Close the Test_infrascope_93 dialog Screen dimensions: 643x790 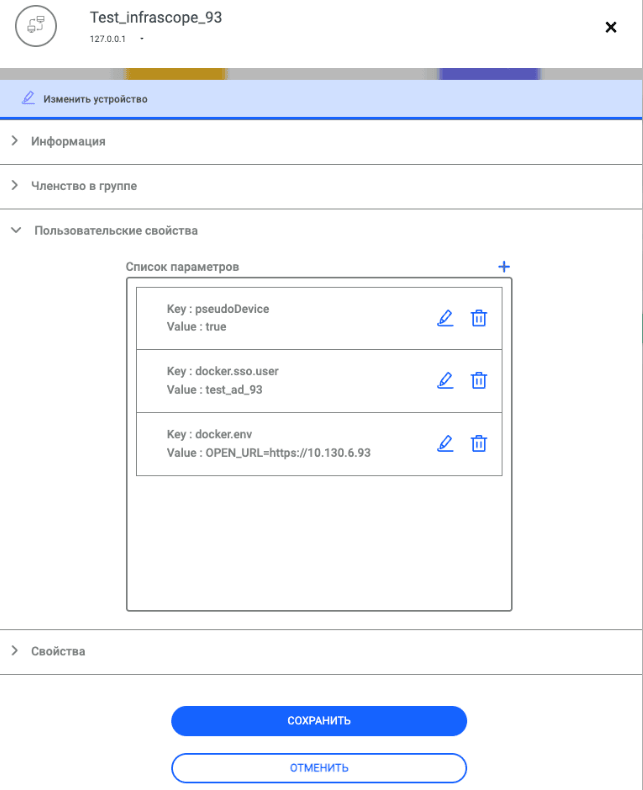(x=611, y=27)
